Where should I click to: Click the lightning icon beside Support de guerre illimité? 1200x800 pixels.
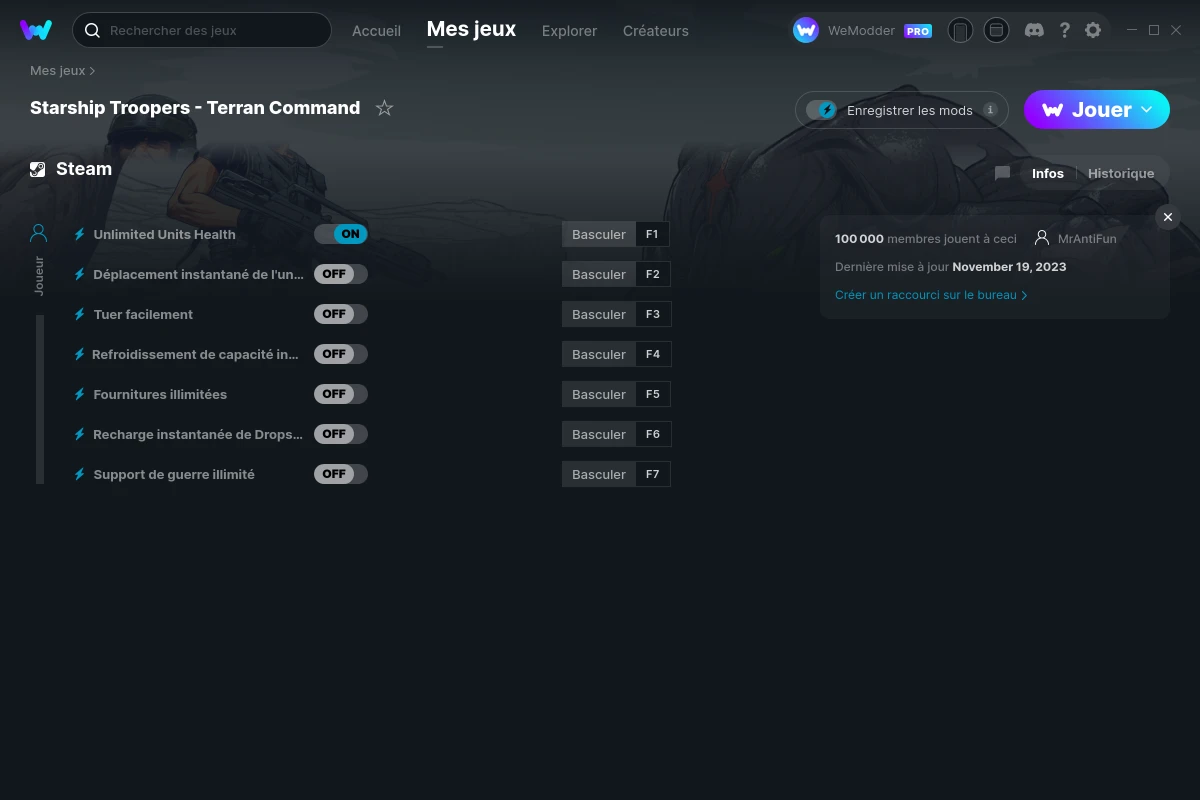pyautogui.click(x=80, y=474)
